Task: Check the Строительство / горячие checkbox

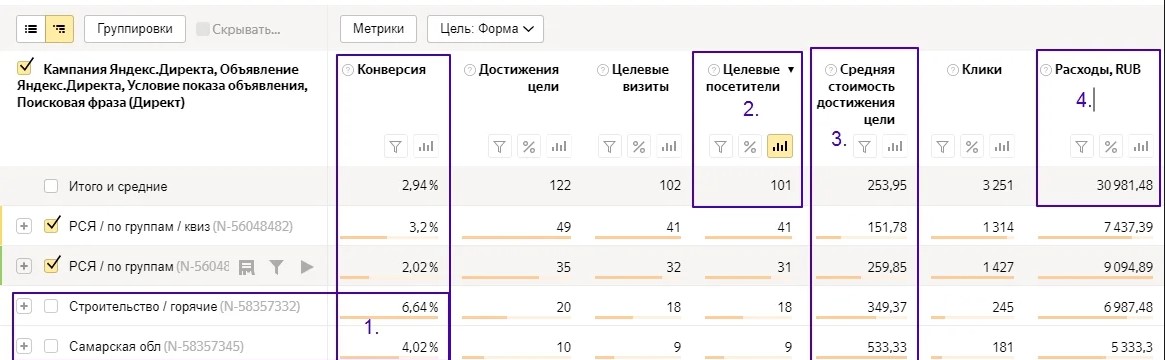Action: [x=51, y=306]
